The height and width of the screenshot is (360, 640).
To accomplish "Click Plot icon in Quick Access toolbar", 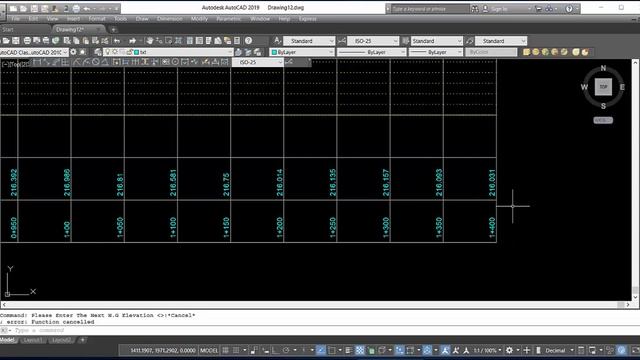I will [x=76, y=8].
